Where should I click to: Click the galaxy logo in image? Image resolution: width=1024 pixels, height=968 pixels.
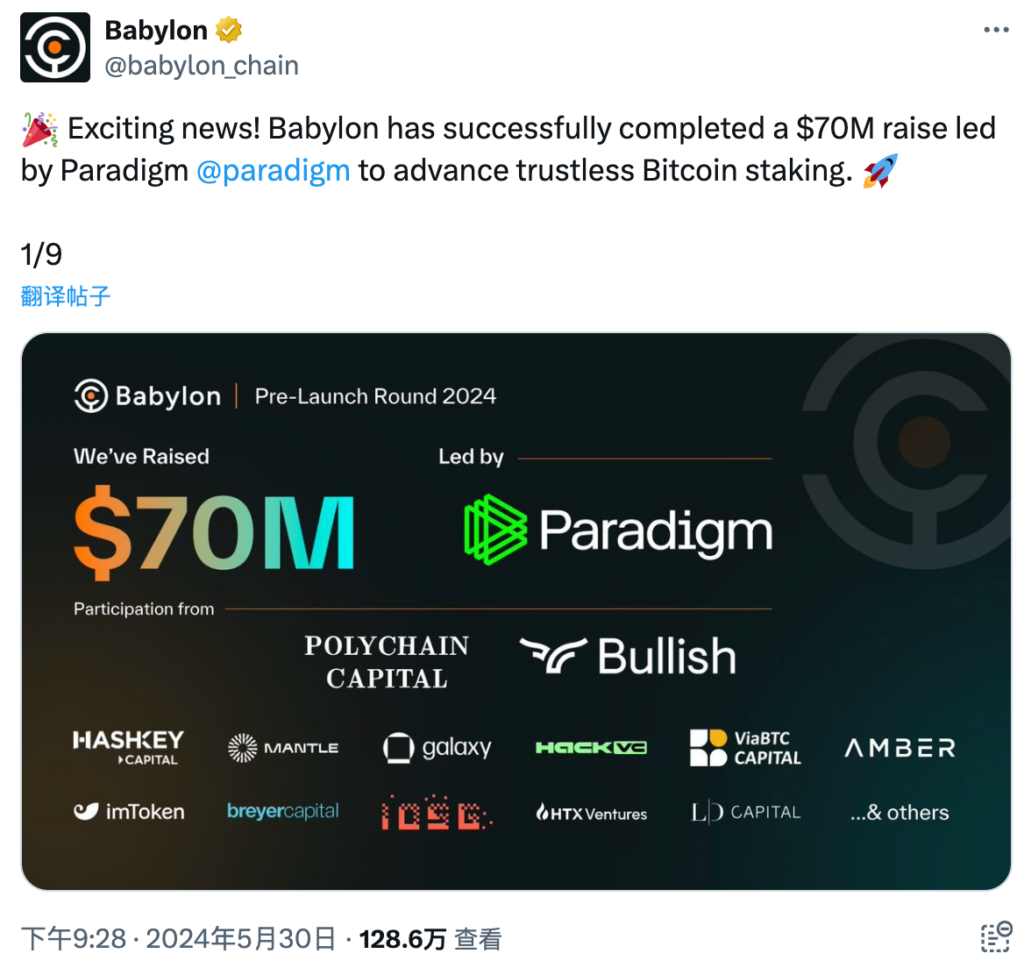pos(437,747)
